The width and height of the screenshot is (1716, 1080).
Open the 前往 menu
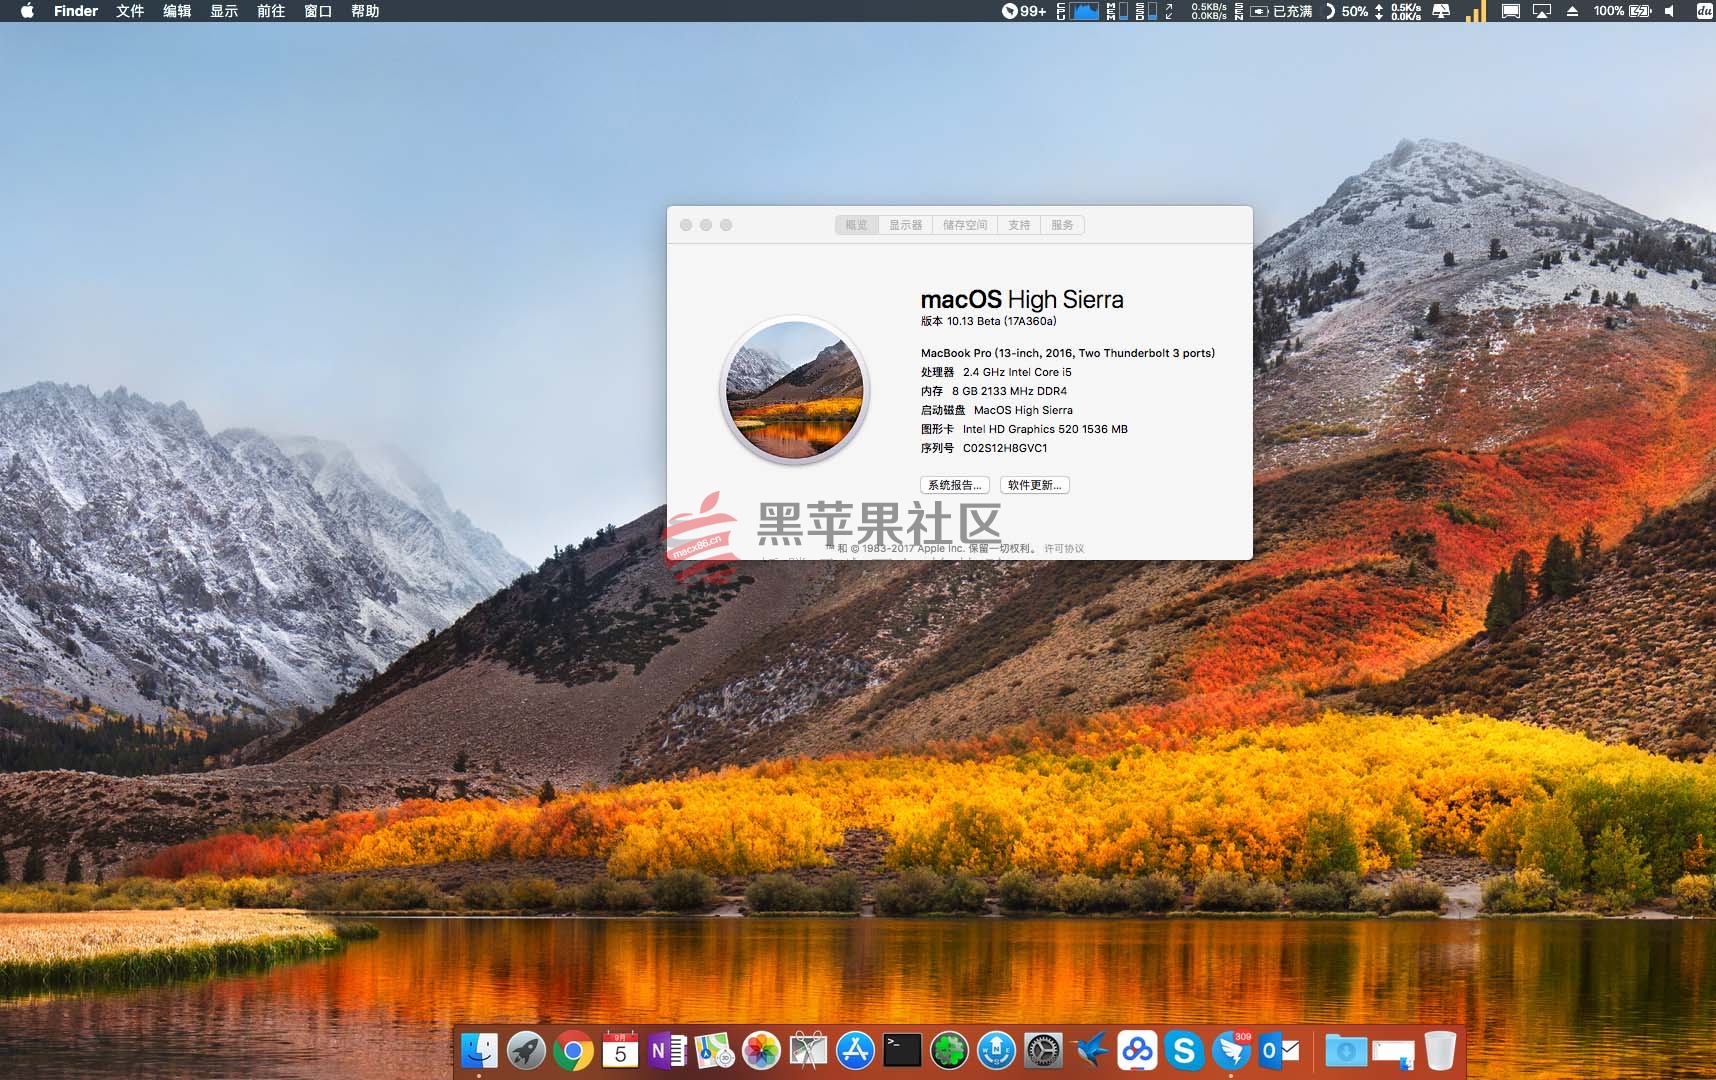pos(271,11)
